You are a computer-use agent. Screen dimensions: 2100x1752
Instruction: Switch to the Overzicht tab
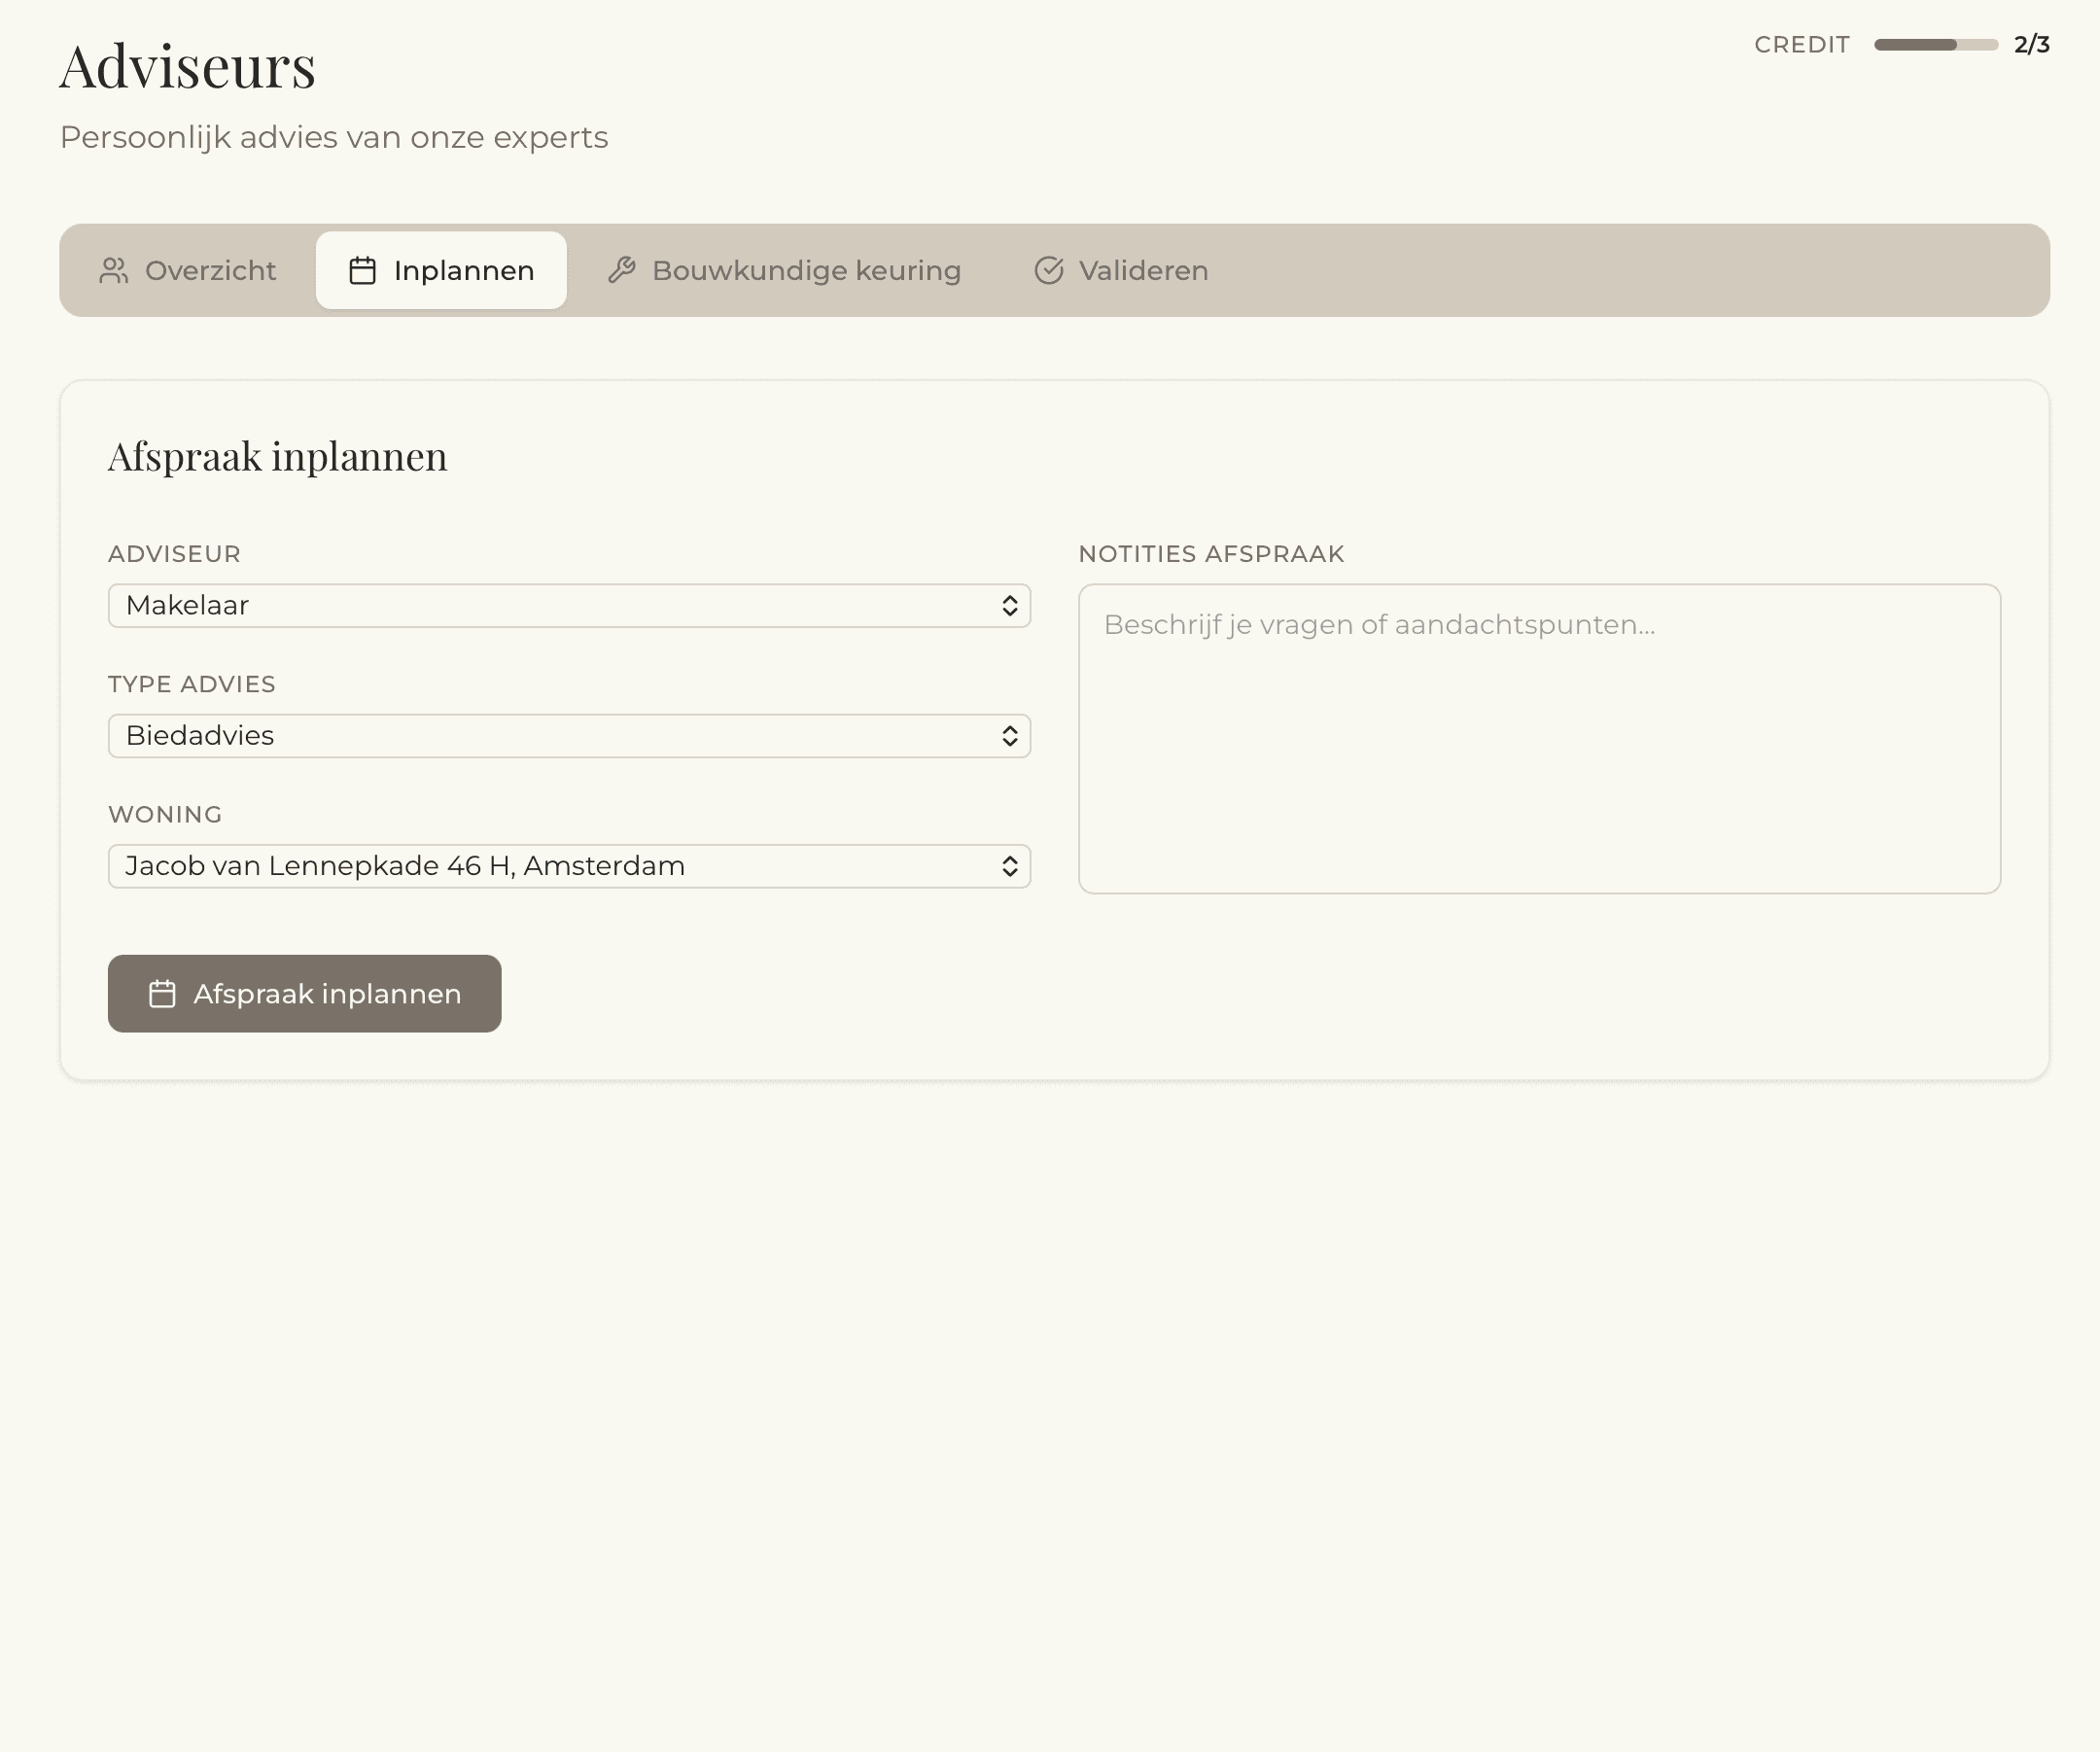click(x=188, y=270)
